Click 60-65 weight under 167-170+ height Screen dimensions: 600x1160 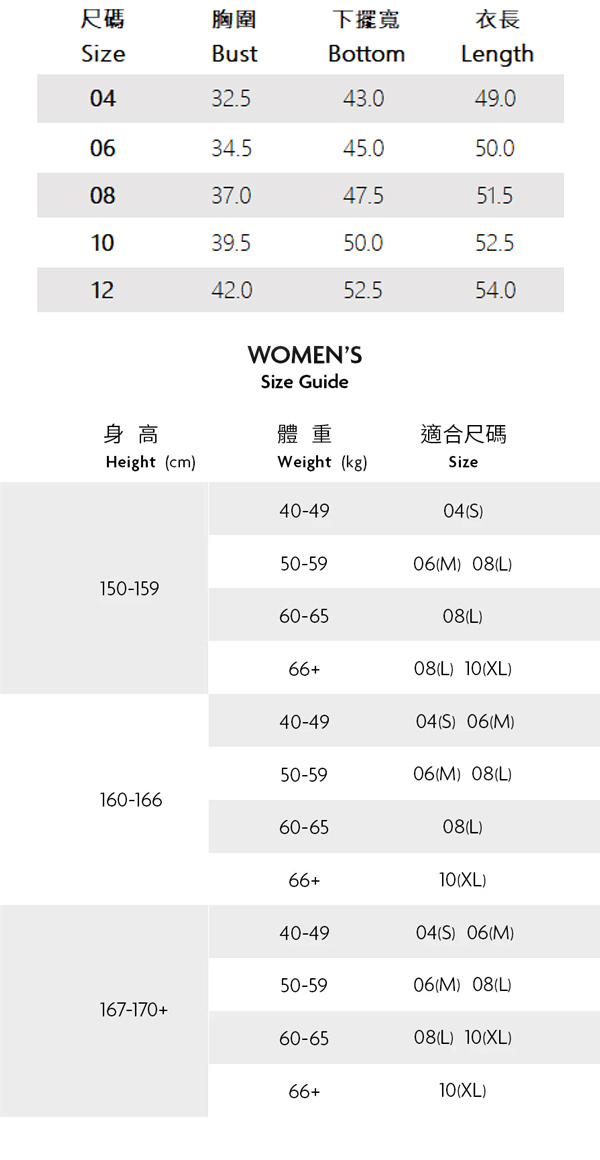pyautogui.click(x=304, y=1038)
